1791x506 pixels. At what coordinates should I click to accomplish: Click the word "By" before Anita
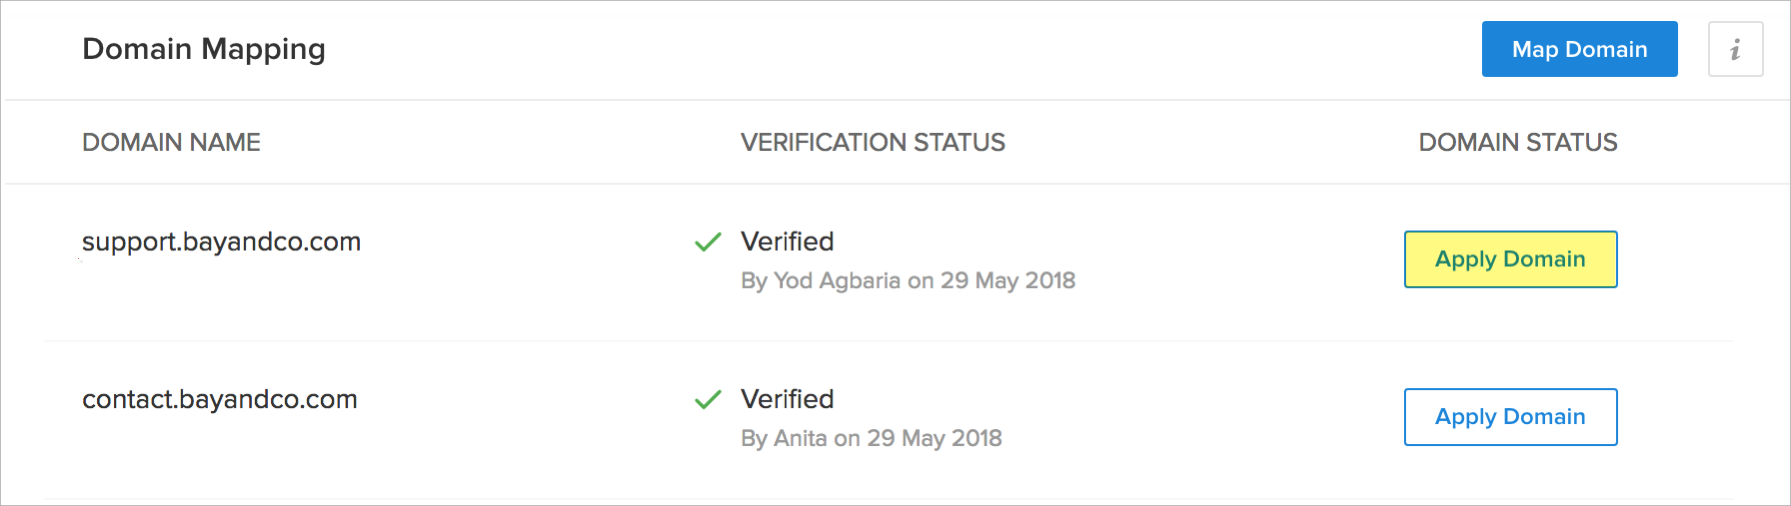754,439
